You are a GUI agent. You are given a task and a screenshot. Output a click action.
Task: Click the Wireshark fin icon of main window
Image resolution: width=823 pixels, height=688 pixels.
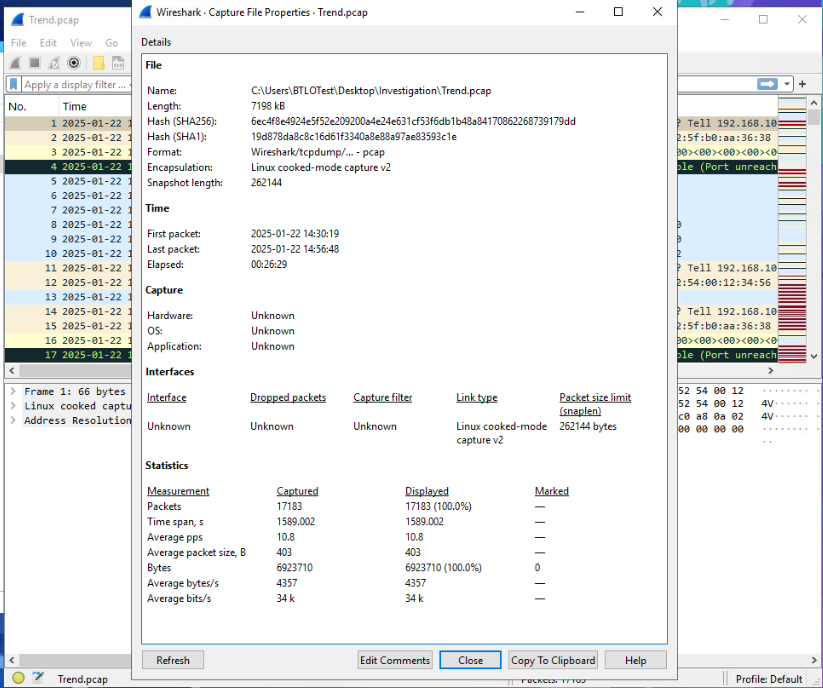tap(18, 19)
